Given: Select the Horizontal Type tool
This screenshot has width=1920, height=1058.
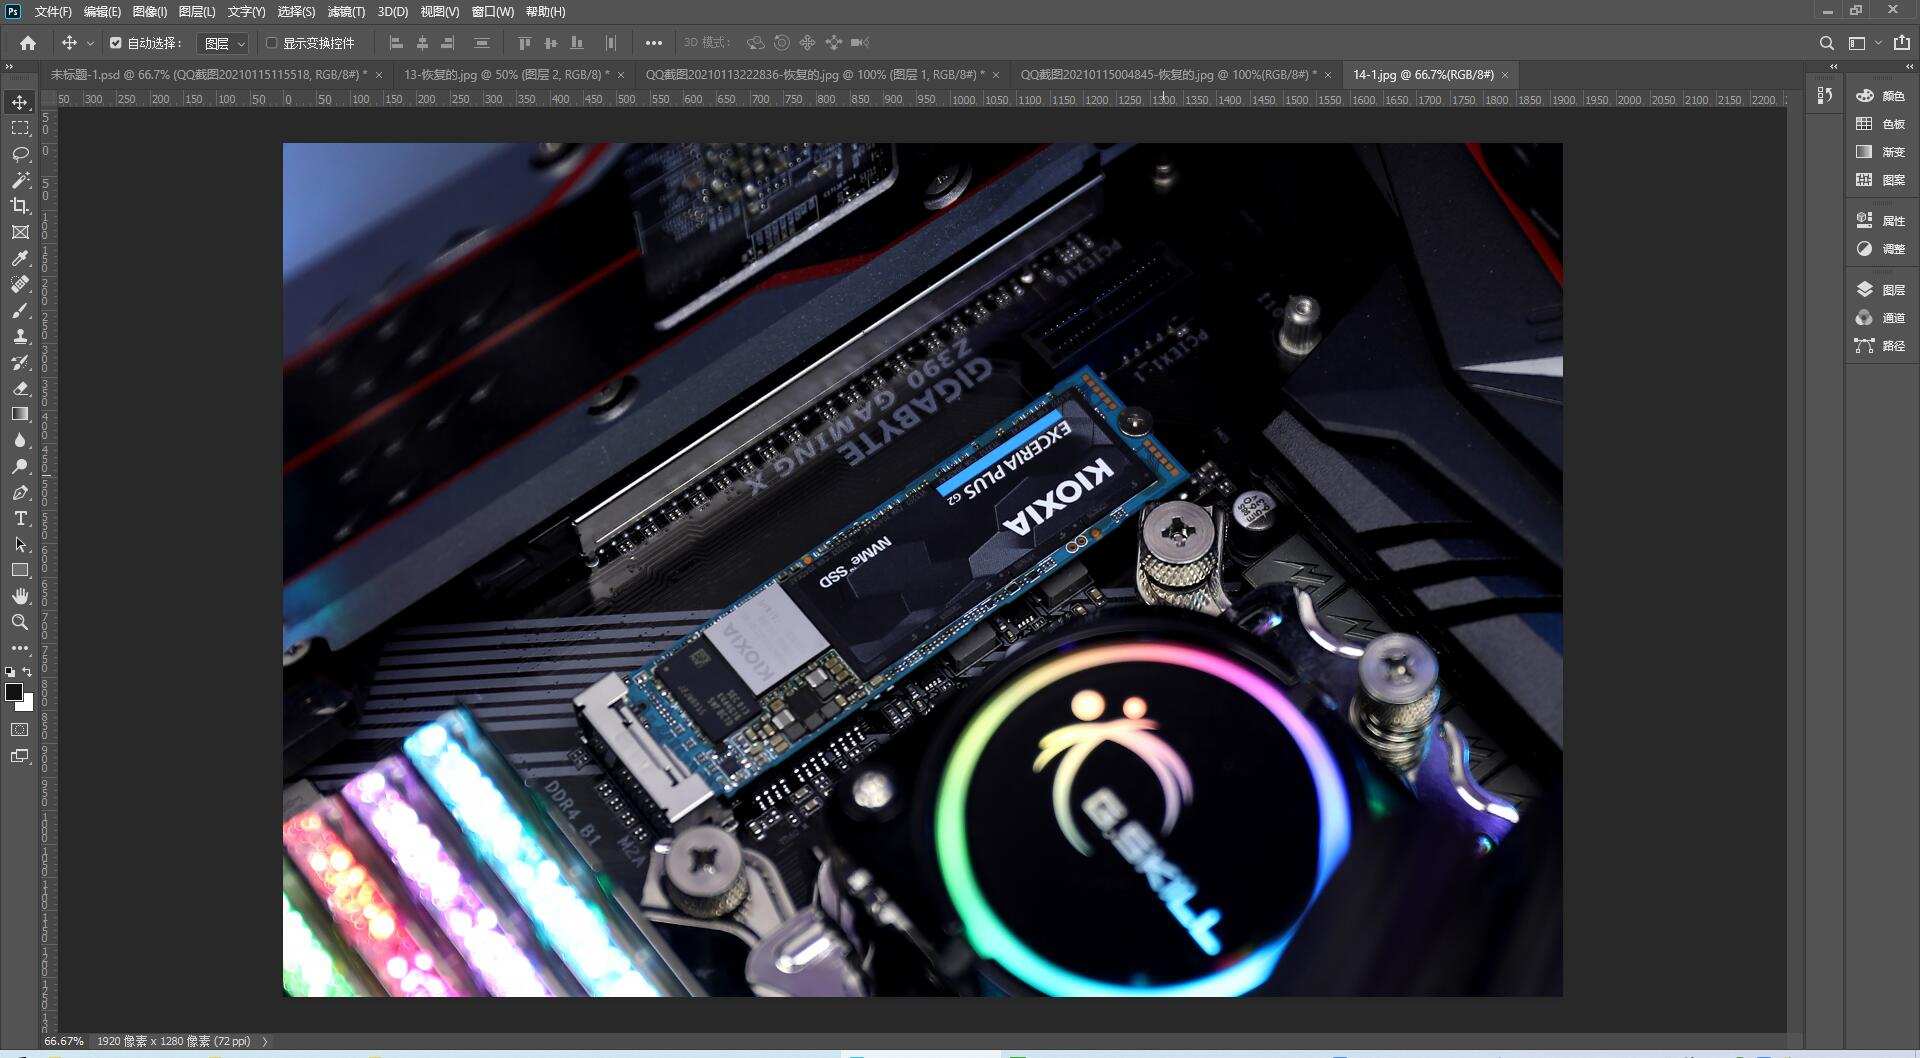Looking at the screenshot, I should [x=20, y=518].
